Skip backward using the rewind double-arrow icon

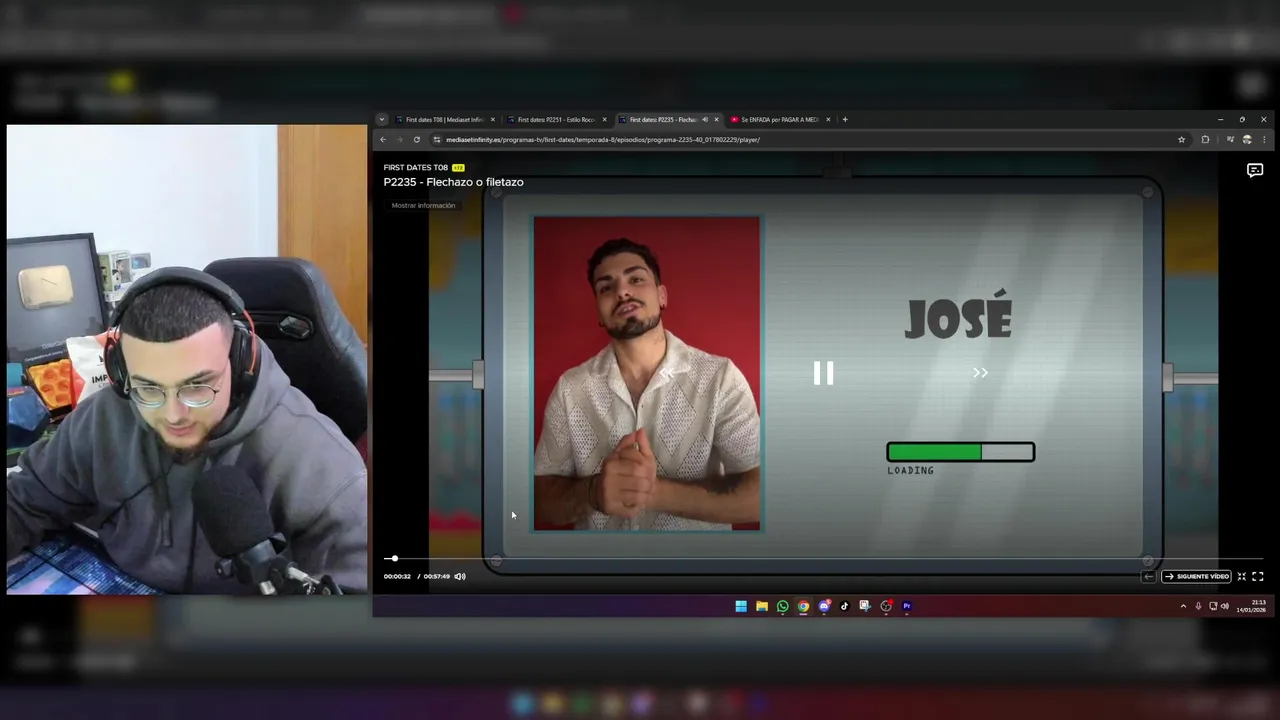pos(667,373)
